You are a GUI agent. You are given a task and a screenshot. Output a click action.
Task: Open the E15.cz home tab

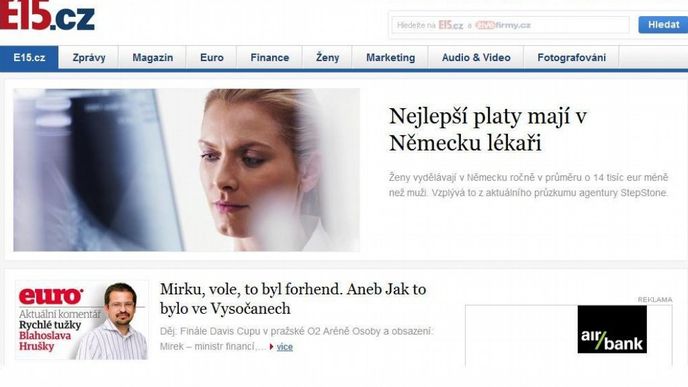coord(29,57)
